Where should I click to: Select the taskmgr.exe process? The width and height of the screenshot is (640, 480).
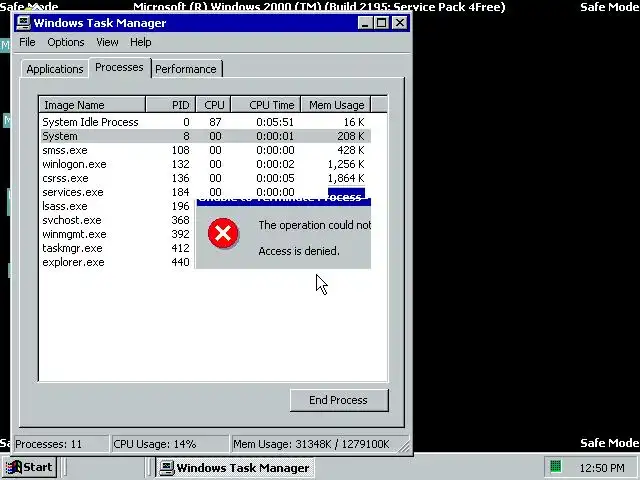118,248
